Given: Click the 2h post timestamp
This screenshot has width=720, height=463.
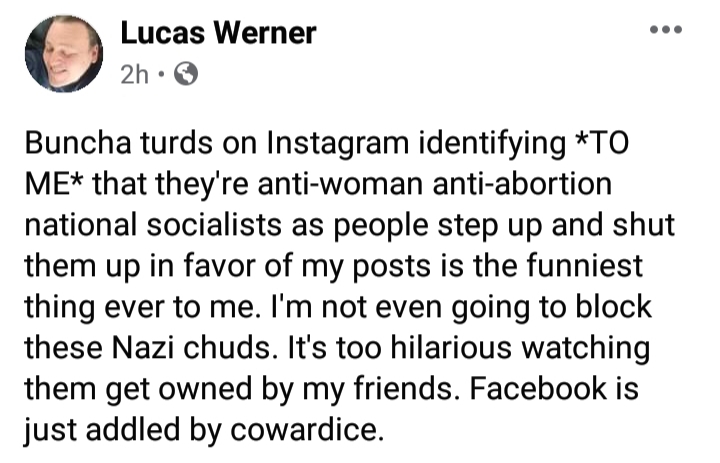Looking at the screenshot, I should tap(135, 74).
